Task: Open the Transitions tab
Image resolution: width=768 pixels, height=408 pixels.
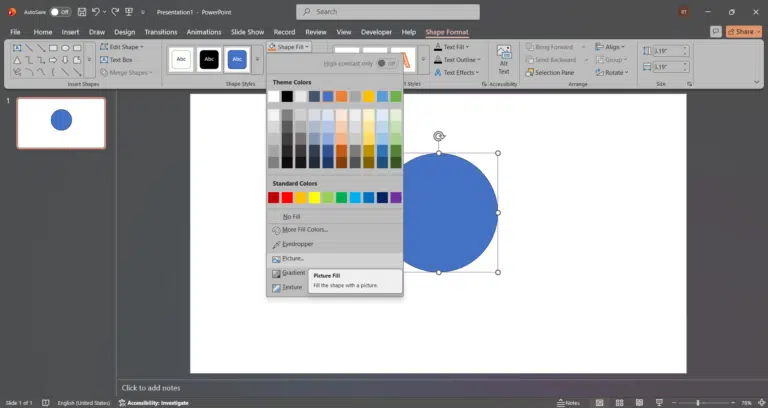Action: coord(161,32)
